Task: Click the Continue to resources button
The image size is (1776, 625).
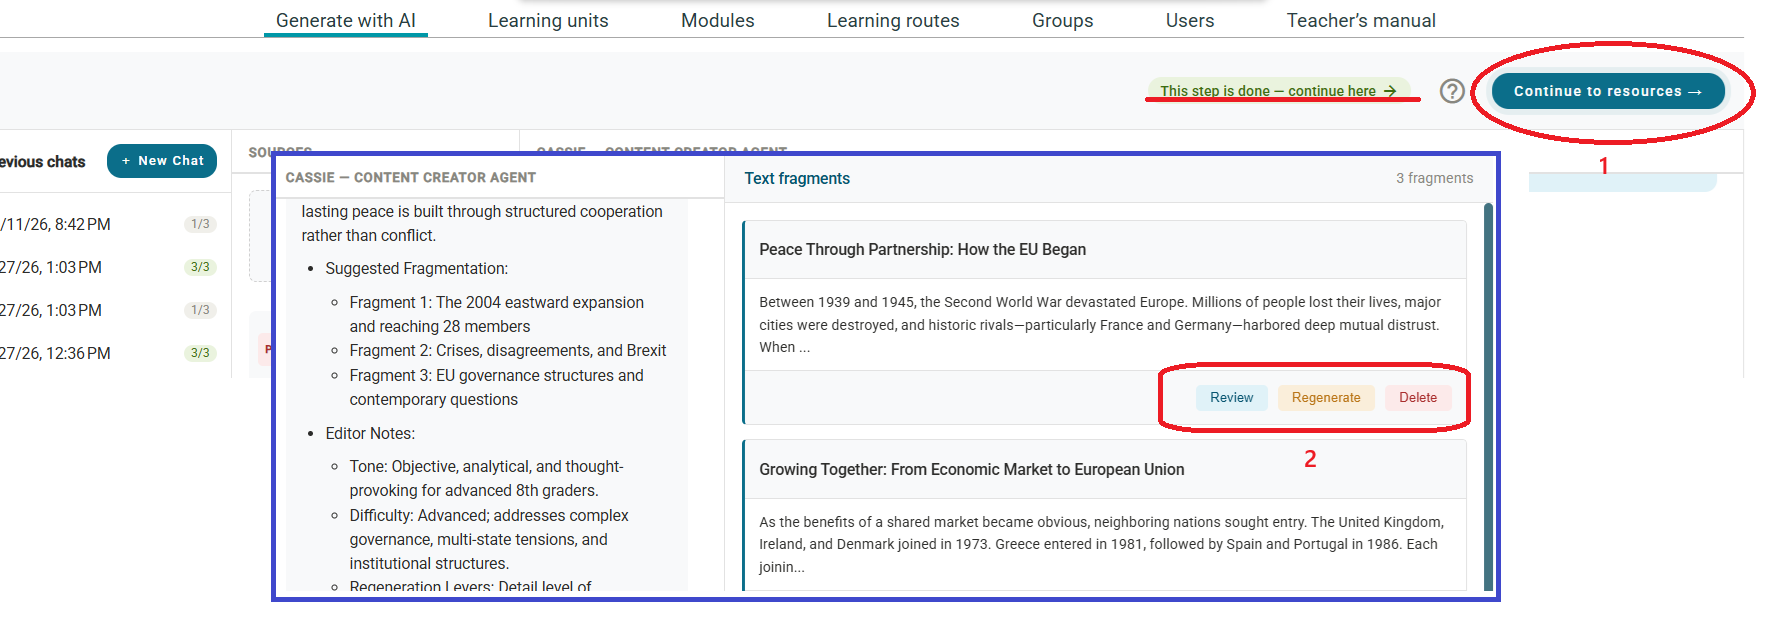Action: 1608,91
